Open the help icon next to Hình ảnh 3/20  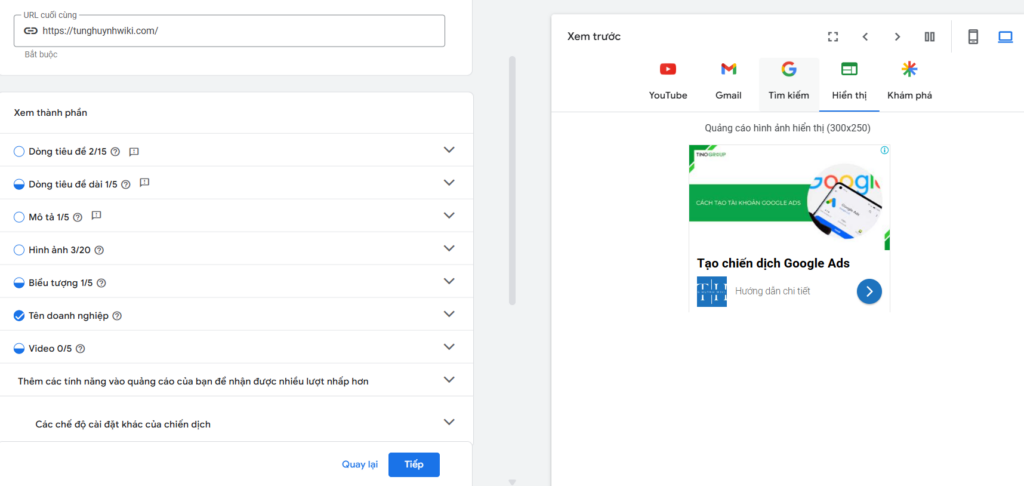(x=99, y=250)
